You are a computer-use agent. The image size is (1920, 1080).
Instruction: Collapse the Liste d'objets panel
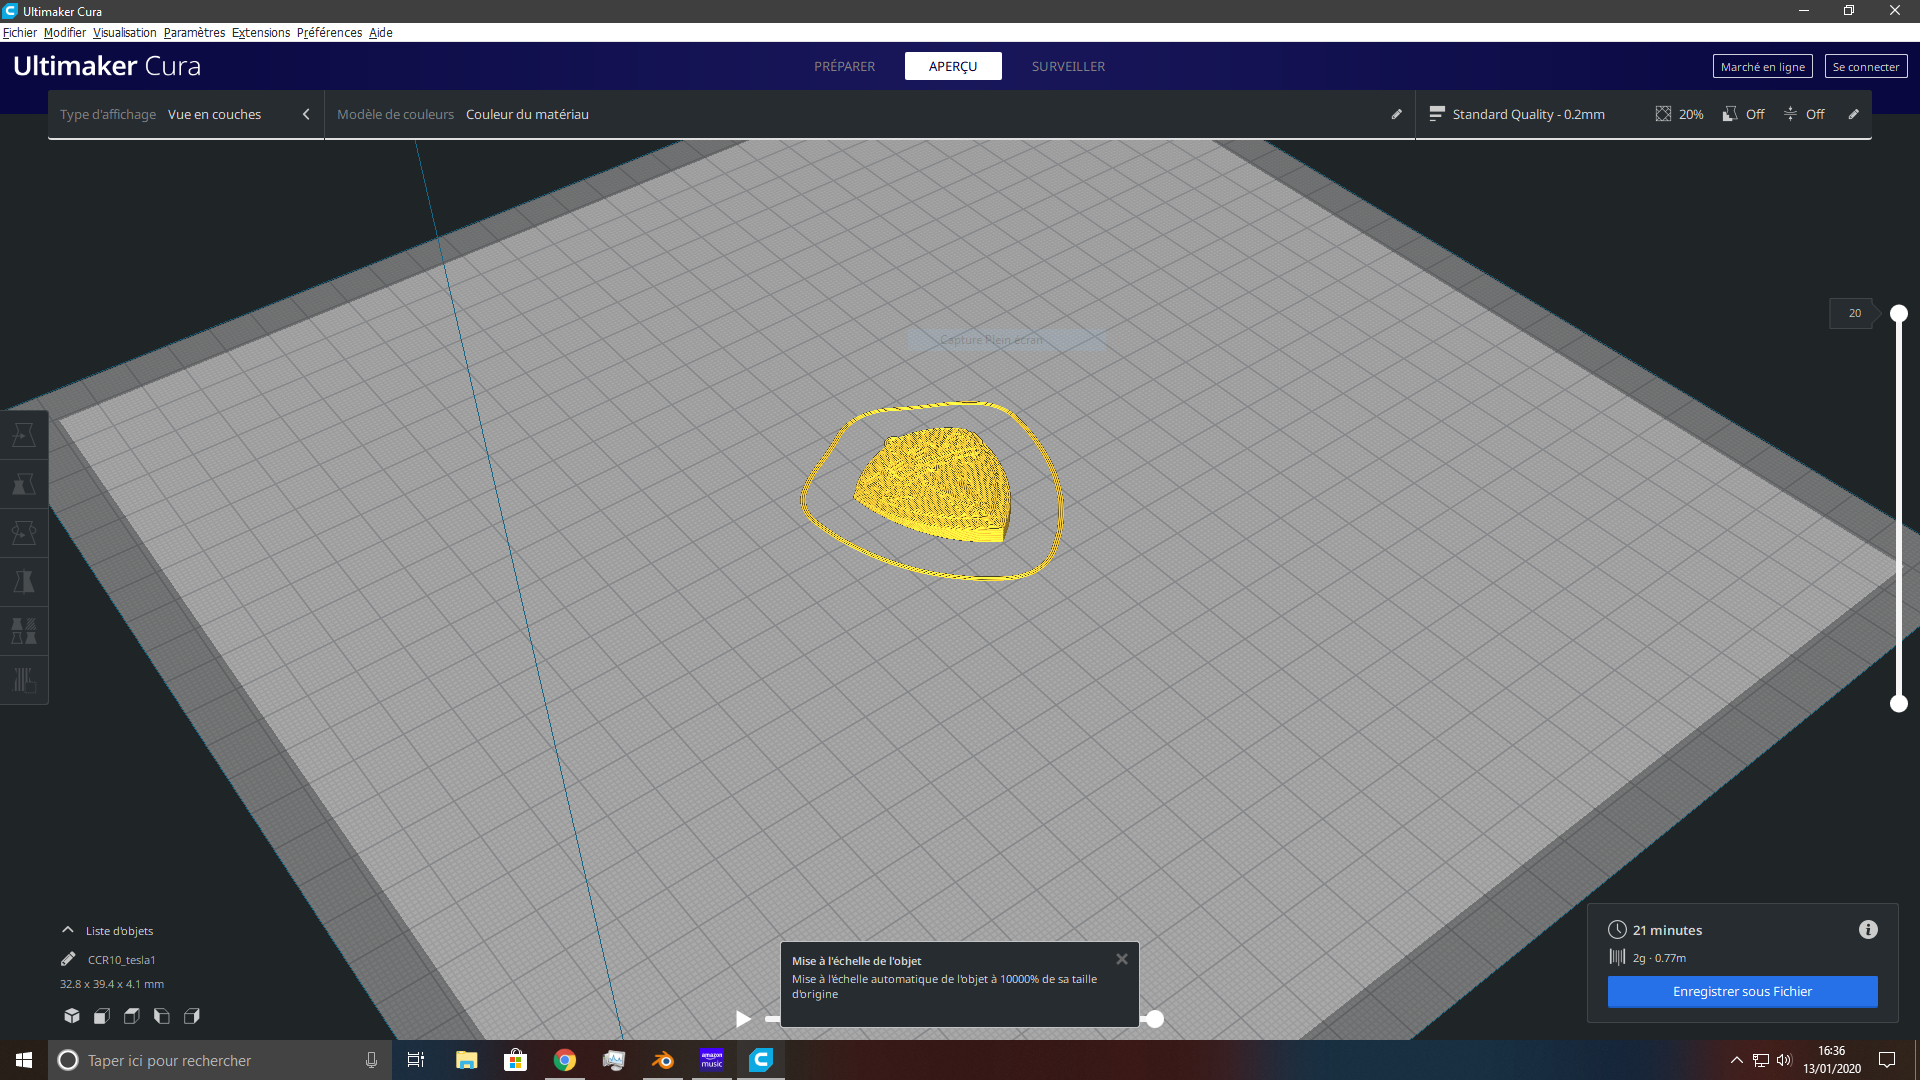click(68, 930)
